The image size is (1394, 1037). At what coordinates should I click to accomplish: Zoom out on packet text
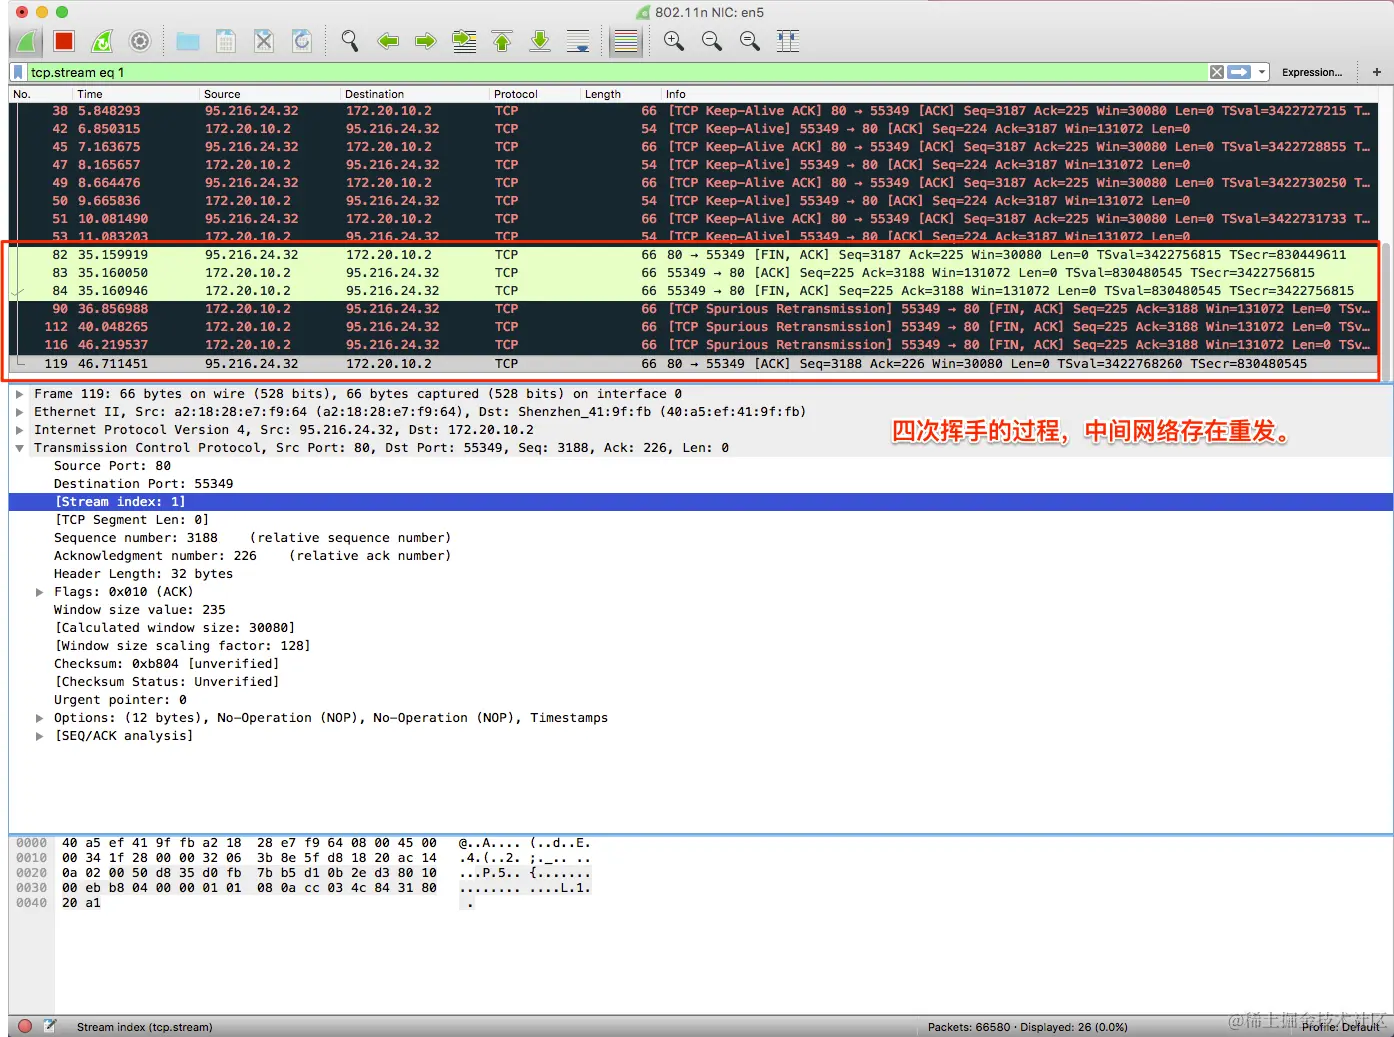click(x=712, y=41)
